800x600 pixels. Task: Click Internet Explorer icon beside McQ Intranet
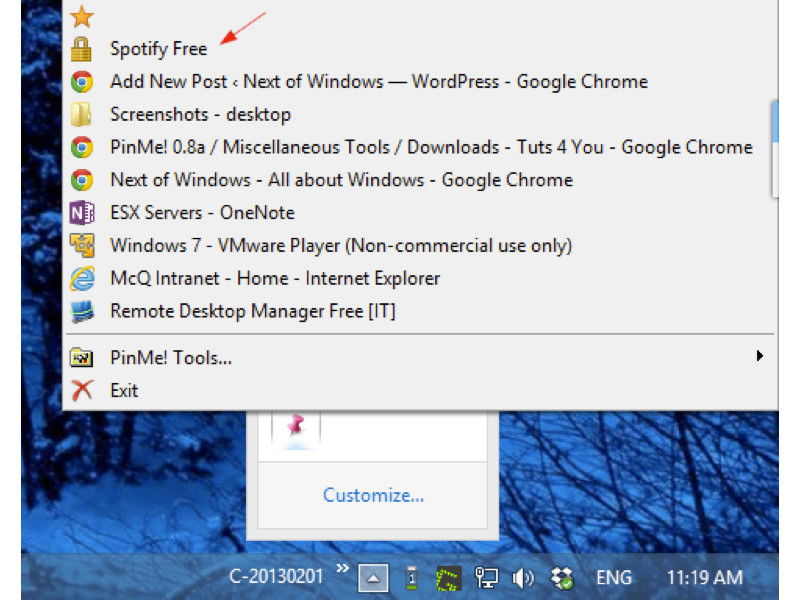tap(82, 279)
